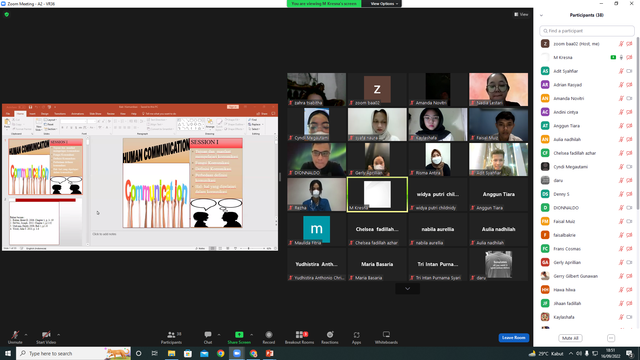
Task: Click Type here to search box
Action: pos(73,353)
